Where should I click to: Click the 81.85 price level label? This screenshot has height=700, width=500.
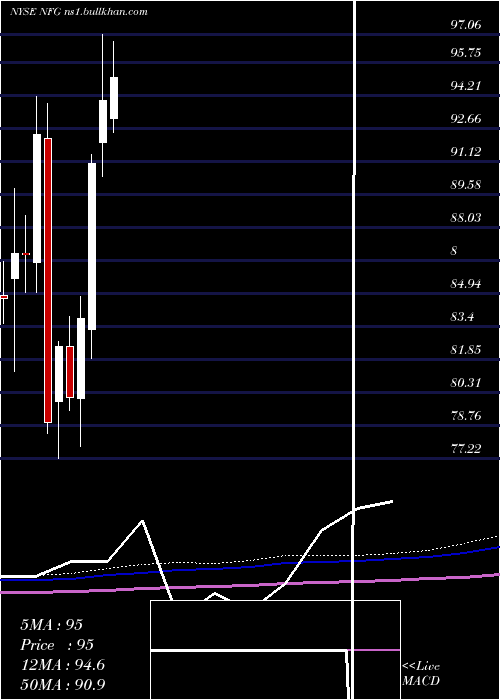(466, 350)
